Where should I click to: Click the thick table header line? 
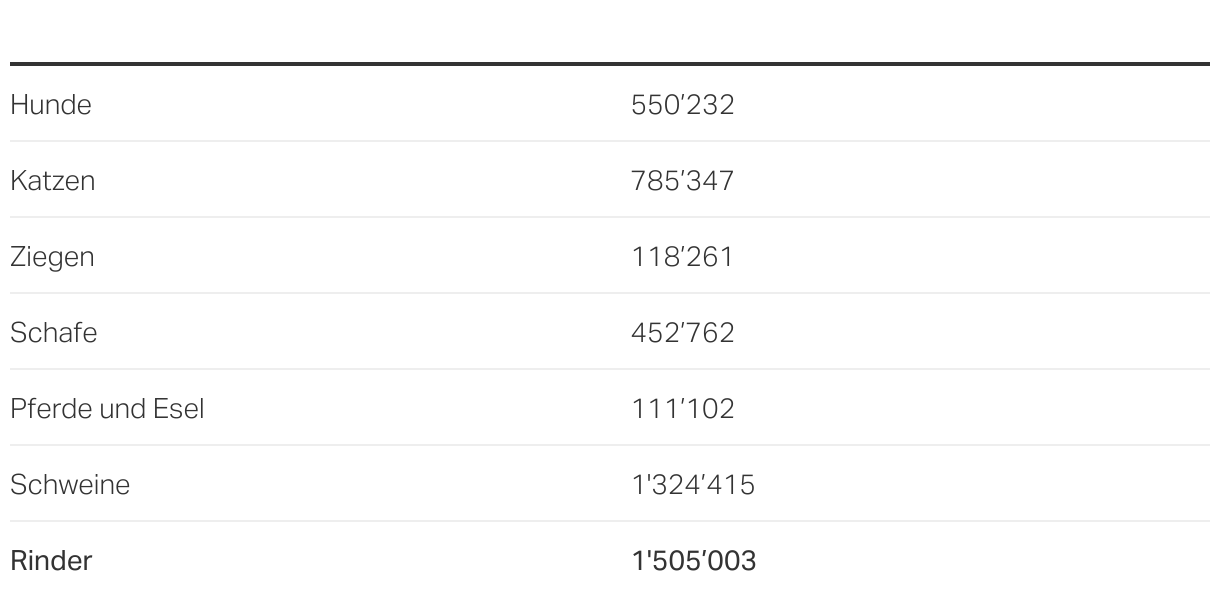click(x=610, y=64)
